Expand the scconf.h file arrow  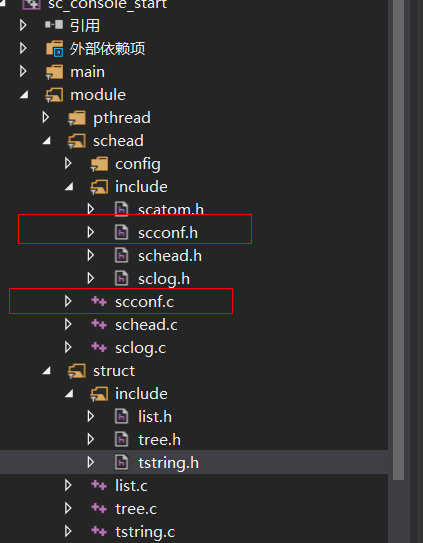(x=91, y=232)
